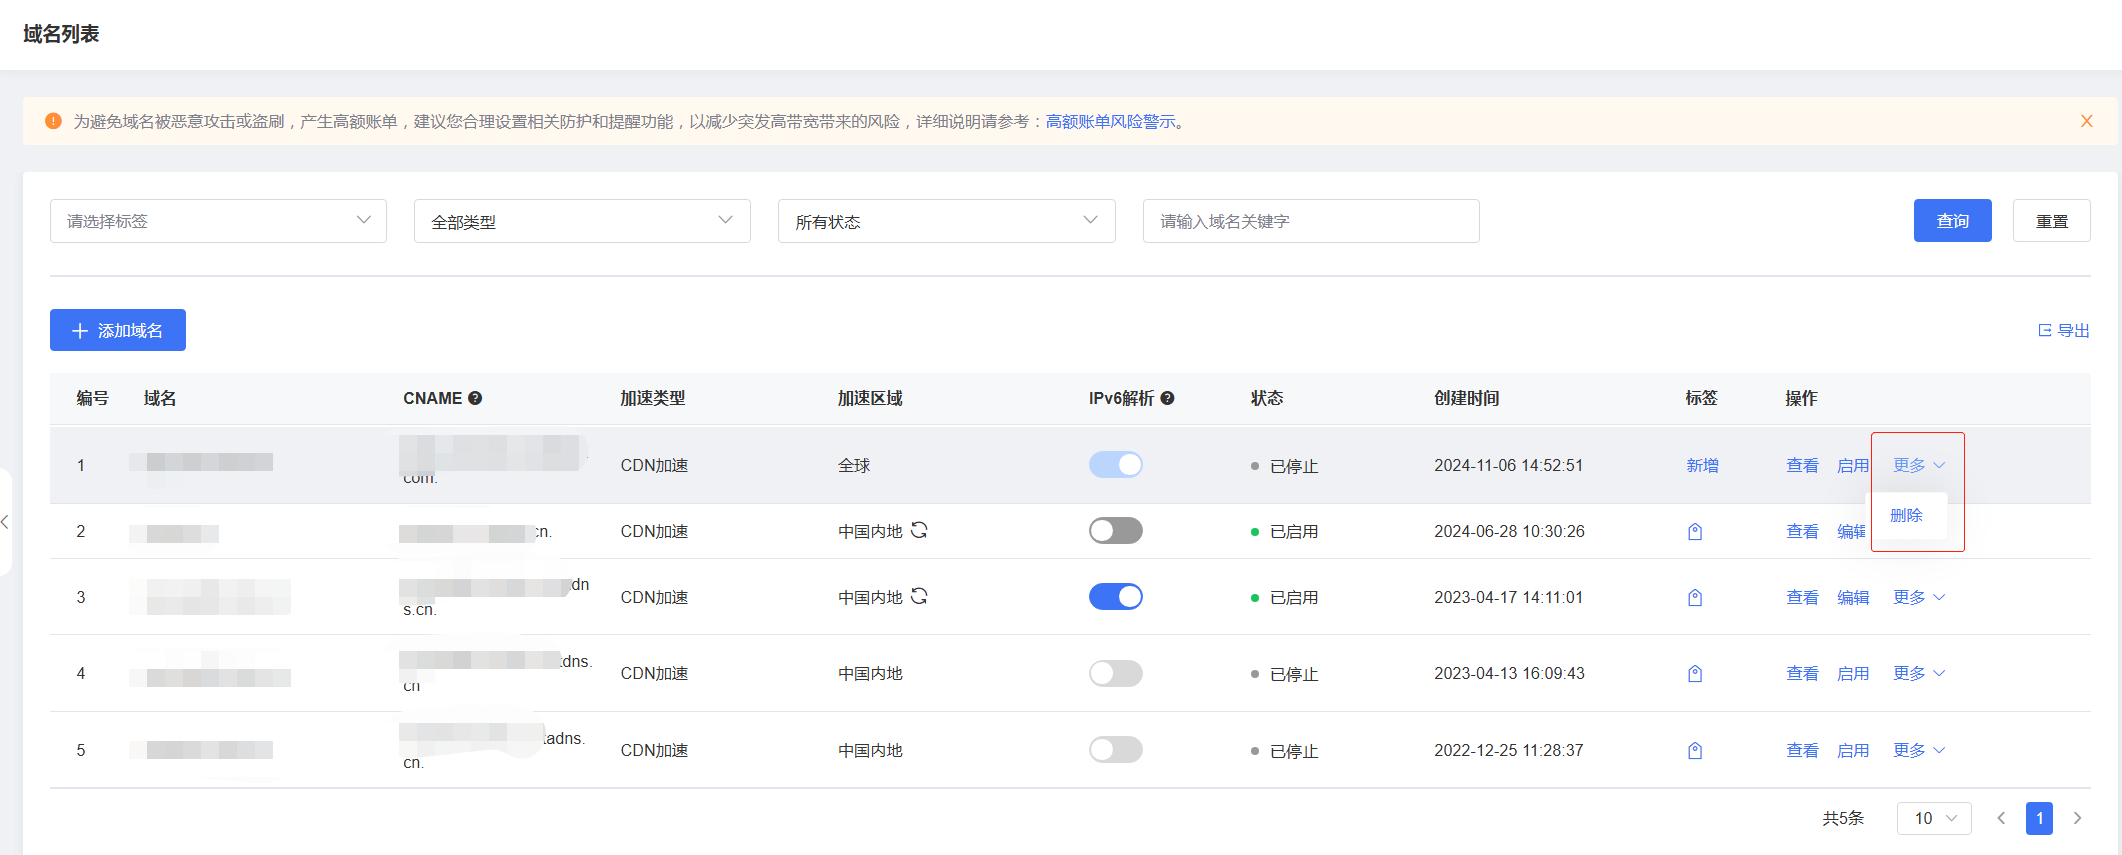Close the orange warning banner
Screen dimensions: 2122x855
pyautogui.click(x=2087, y=121)
